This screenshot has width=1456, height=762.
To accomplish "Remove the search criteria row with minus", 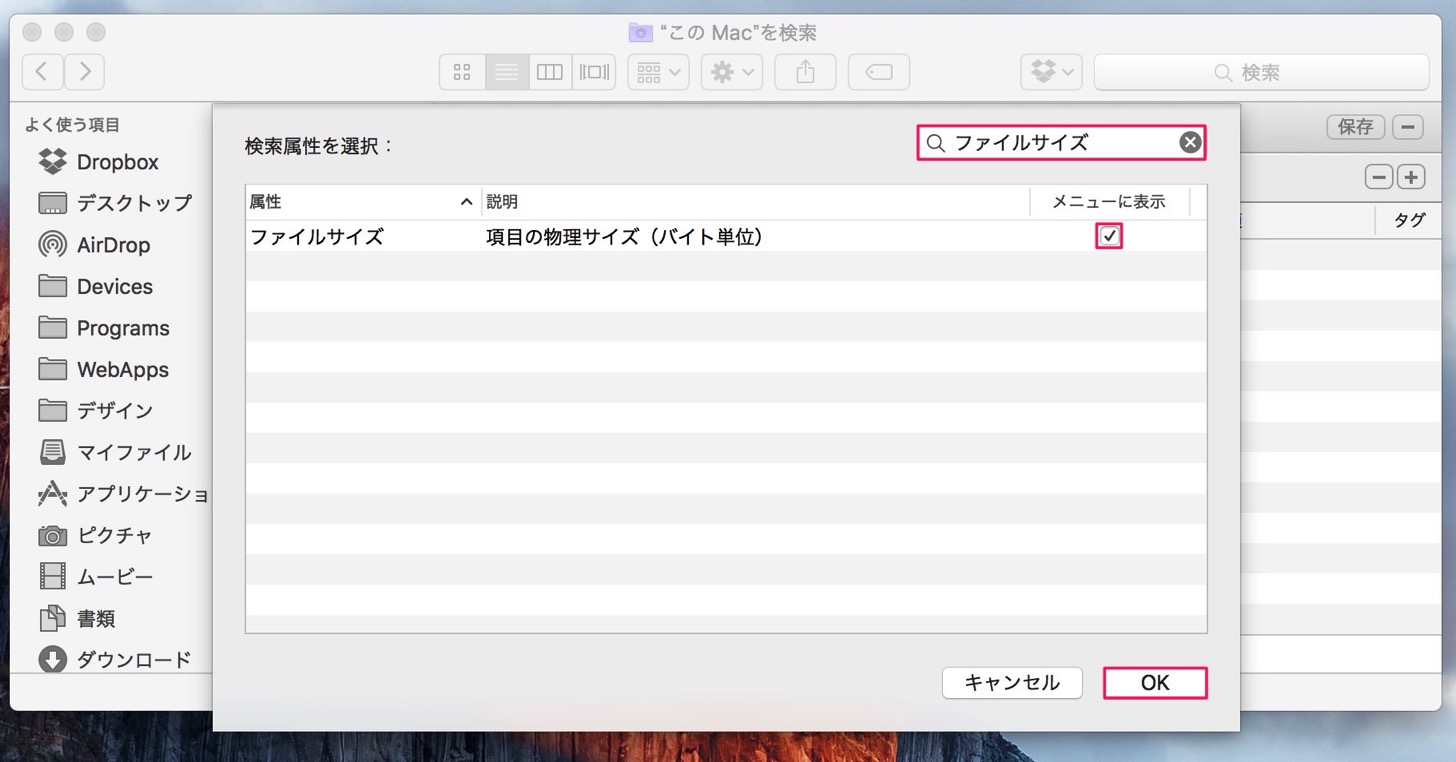I will (1380, 177).
